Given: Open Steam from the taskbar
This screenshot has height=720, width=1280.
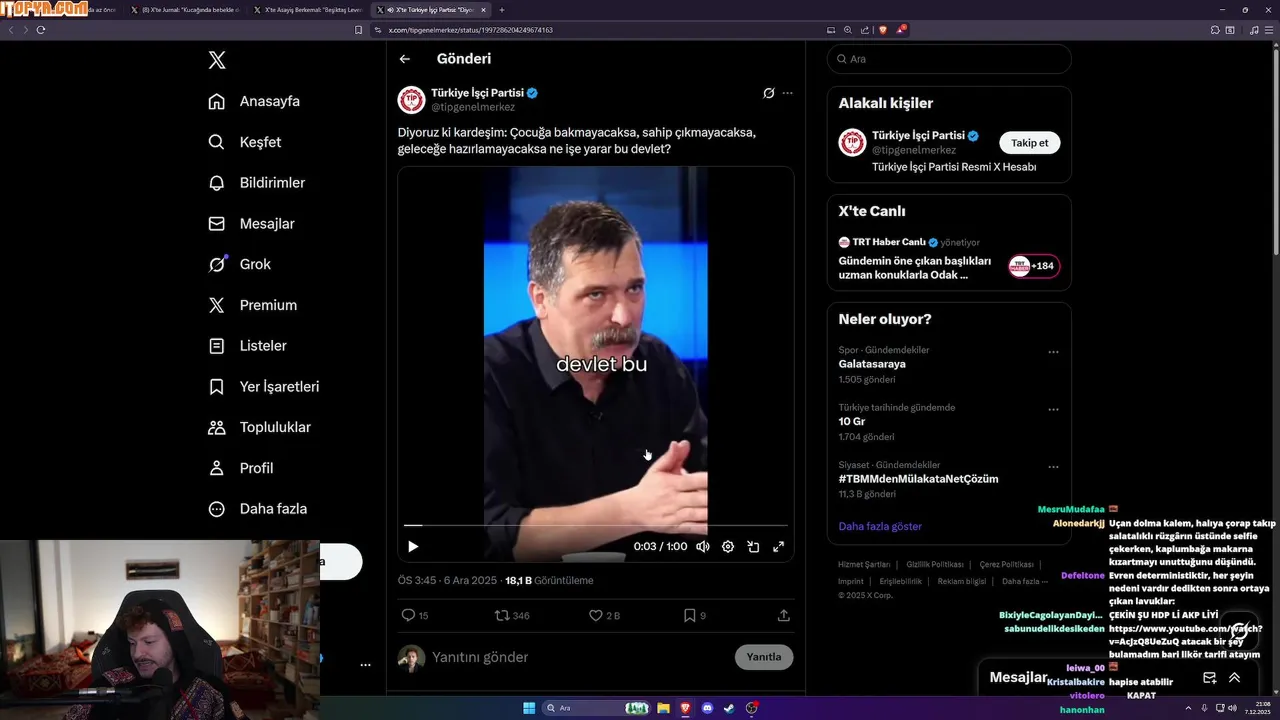Looking at the screenshot, I should [x=729, y=708].
